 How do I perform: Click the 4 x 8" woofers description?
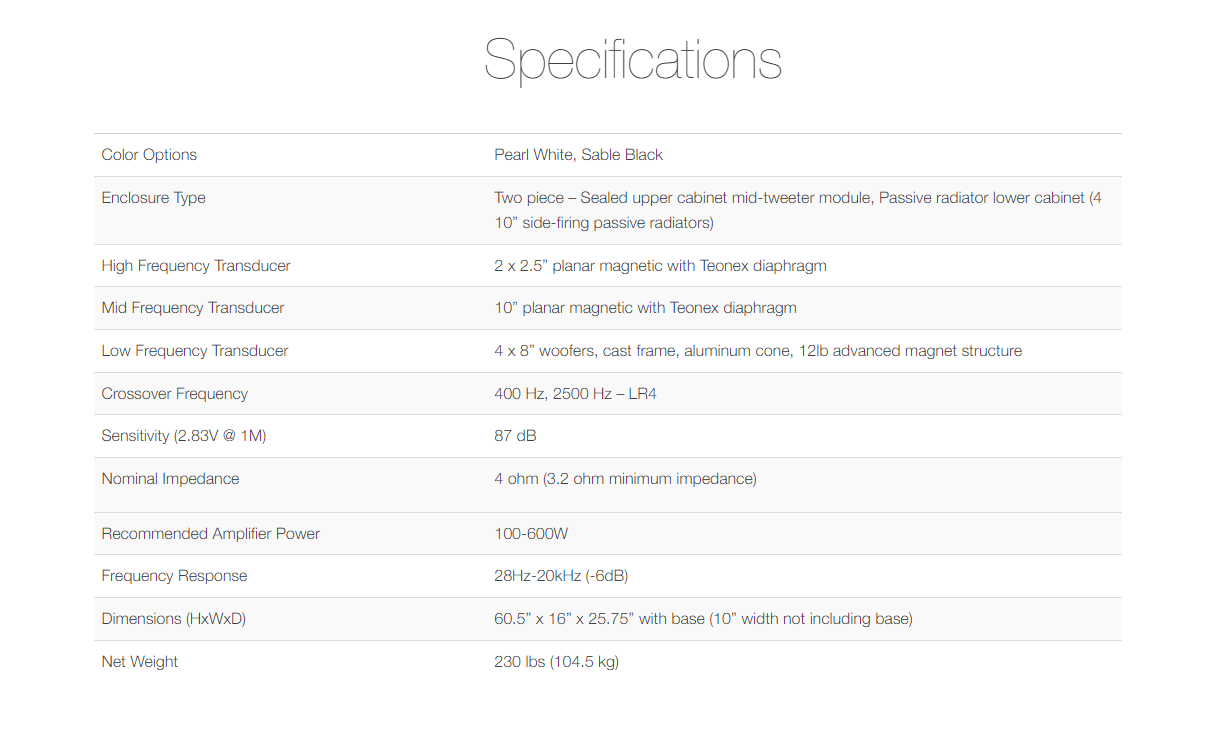[x=758, y=351]
